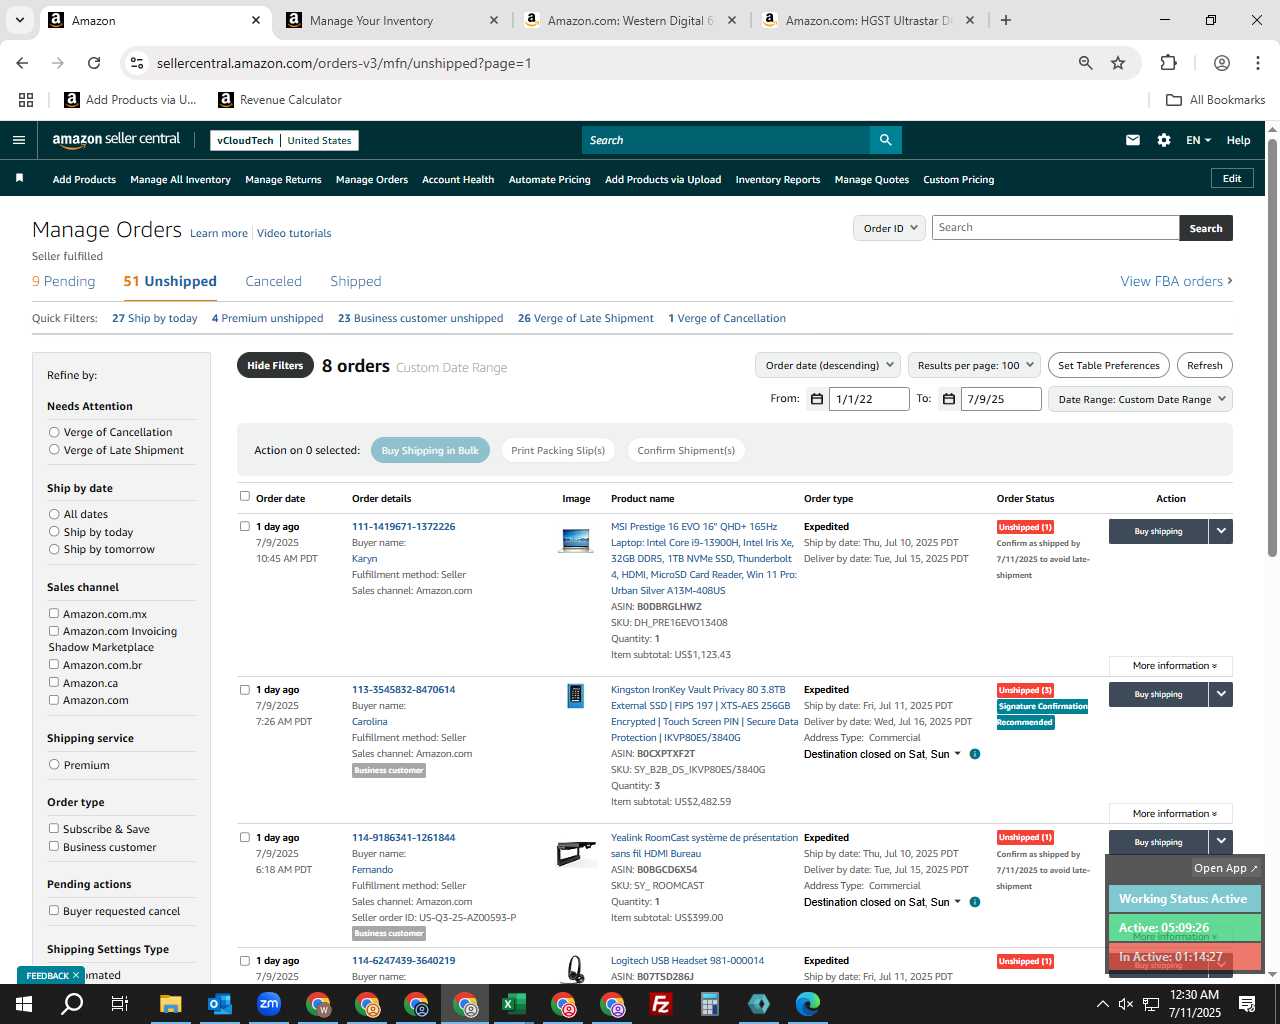Screen dimensions: 1280x1024
Task: Open a new browser tab
Action: [x=1006, y=20]
